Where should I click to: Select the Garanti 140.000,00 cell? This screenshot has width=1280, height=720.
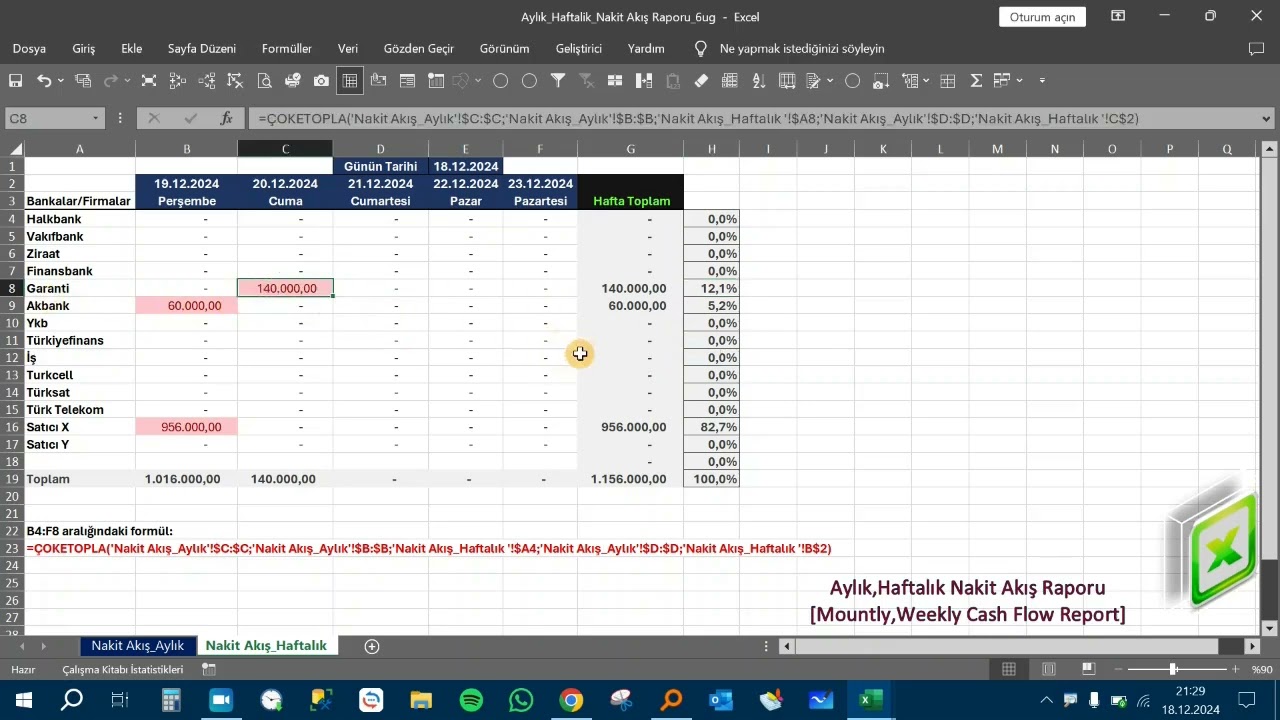click(x=285, y=288)
